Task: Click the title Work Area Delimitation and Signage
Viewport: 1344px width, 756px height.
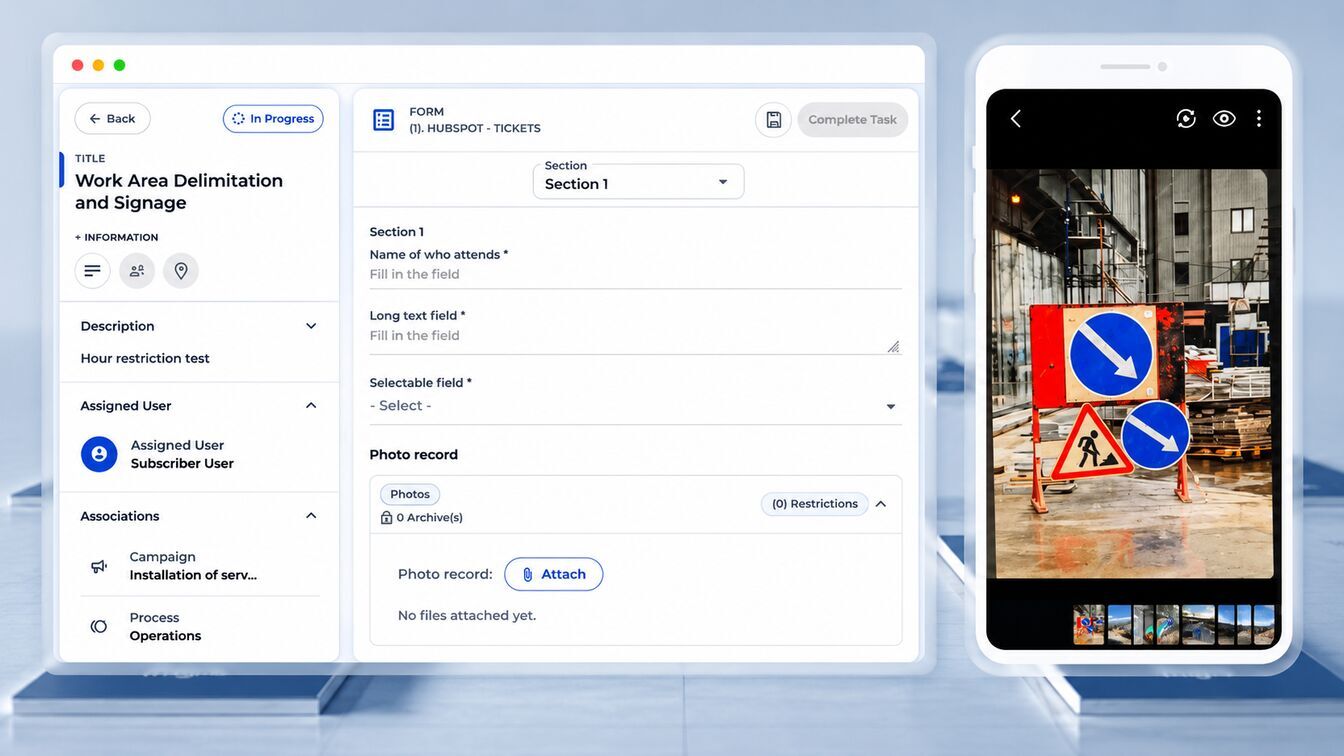Action: tap(179, 191)
